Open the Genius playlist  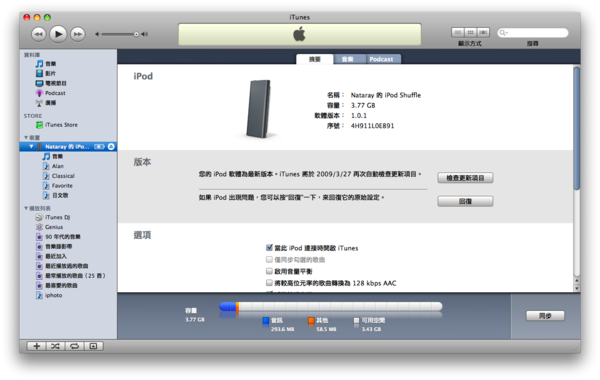pos(49,227)
